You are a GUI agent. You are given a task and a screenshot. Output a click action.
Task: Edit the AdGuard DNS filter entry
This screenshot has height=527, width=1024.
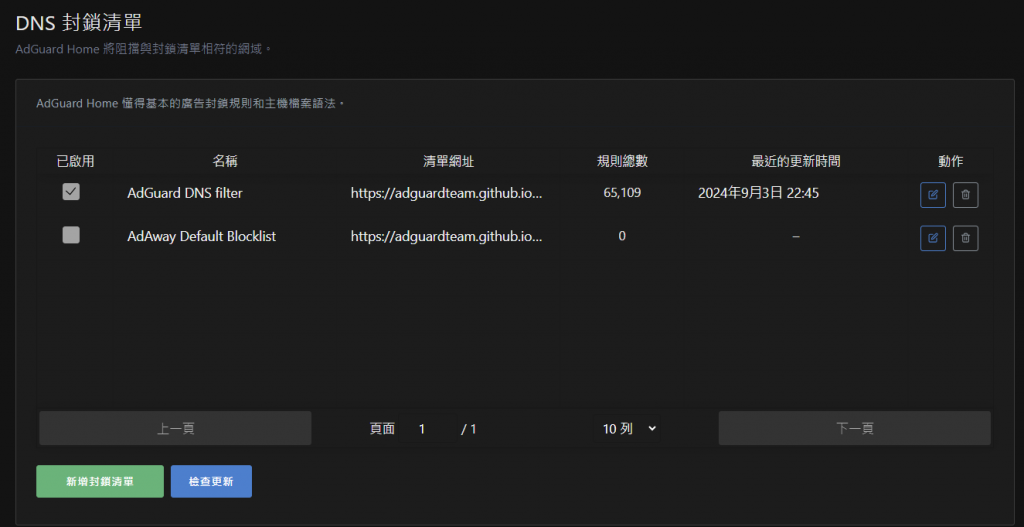[x=933, y=195]
